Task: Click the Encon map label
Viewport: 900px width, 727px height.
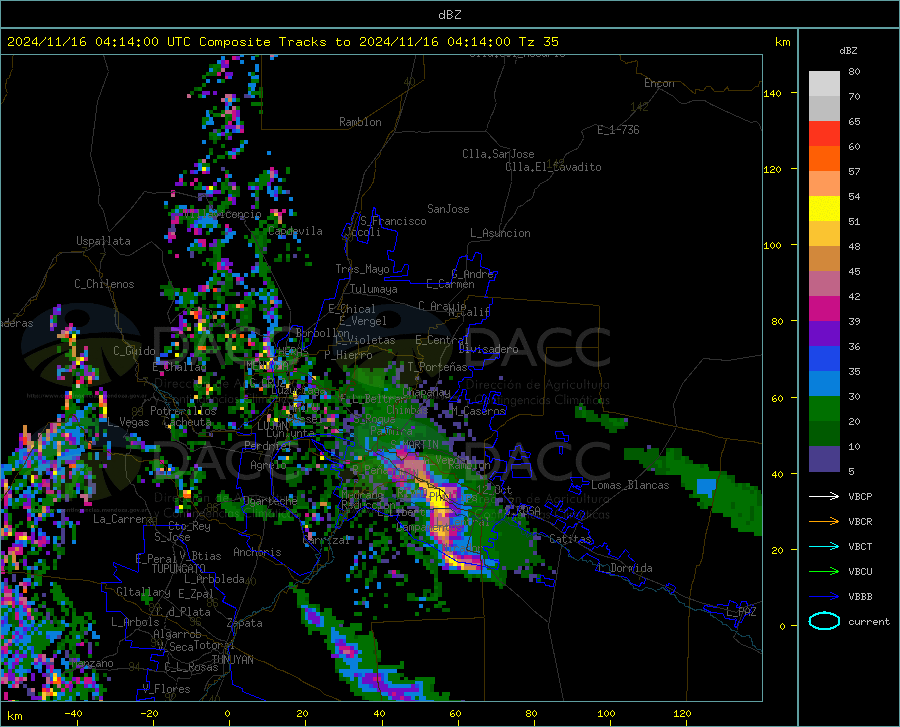Action: click(659, 83)
